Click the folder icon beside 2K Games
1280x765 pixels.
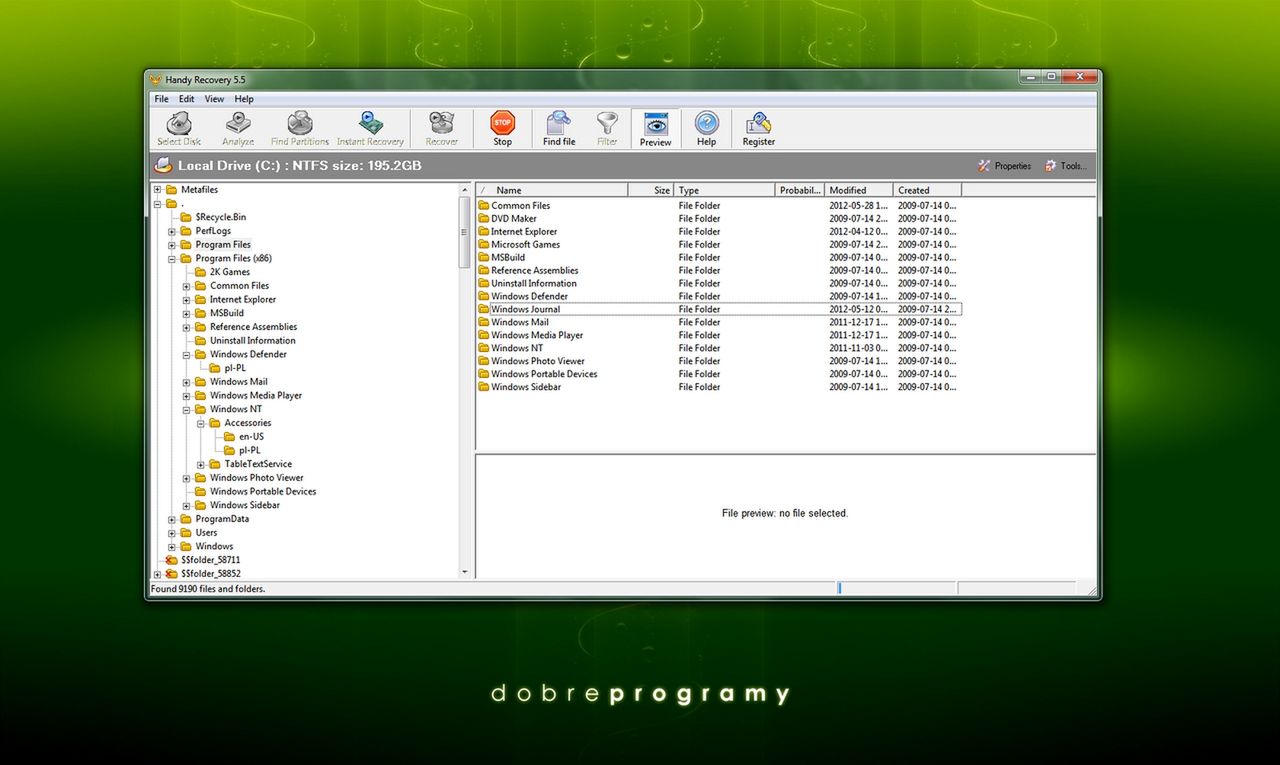[x=200, y=272]
